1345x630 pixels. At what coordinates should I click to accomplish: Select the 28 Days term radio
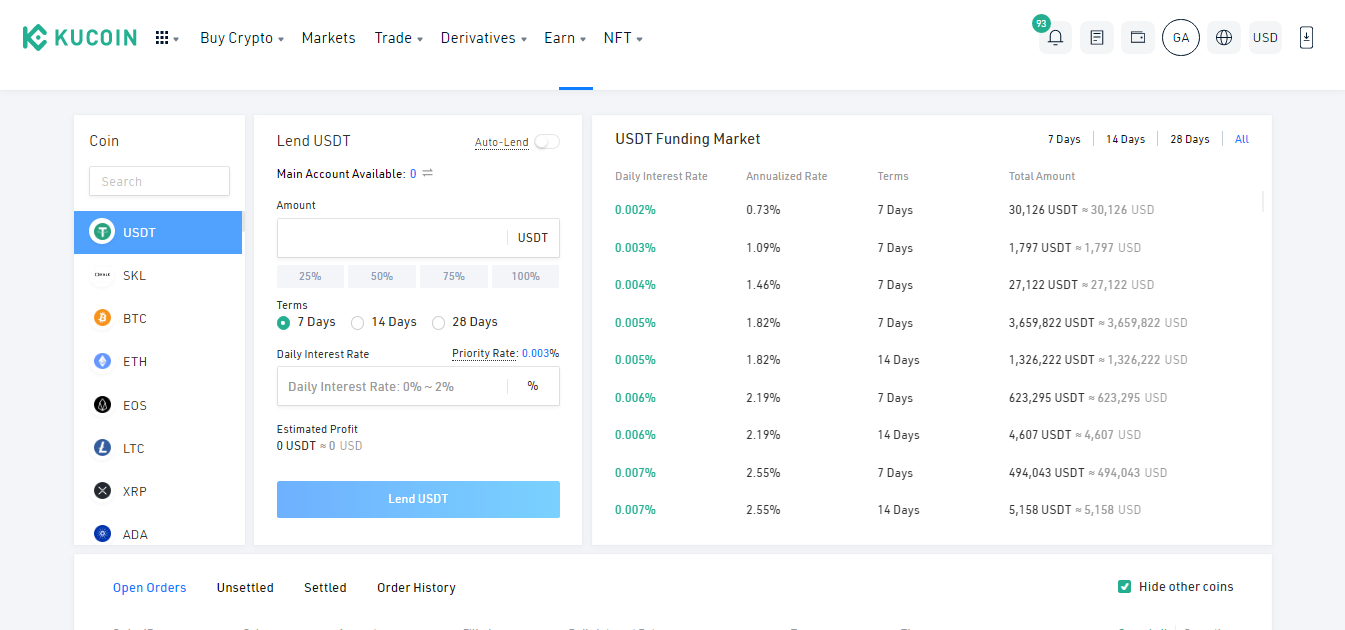438,322
